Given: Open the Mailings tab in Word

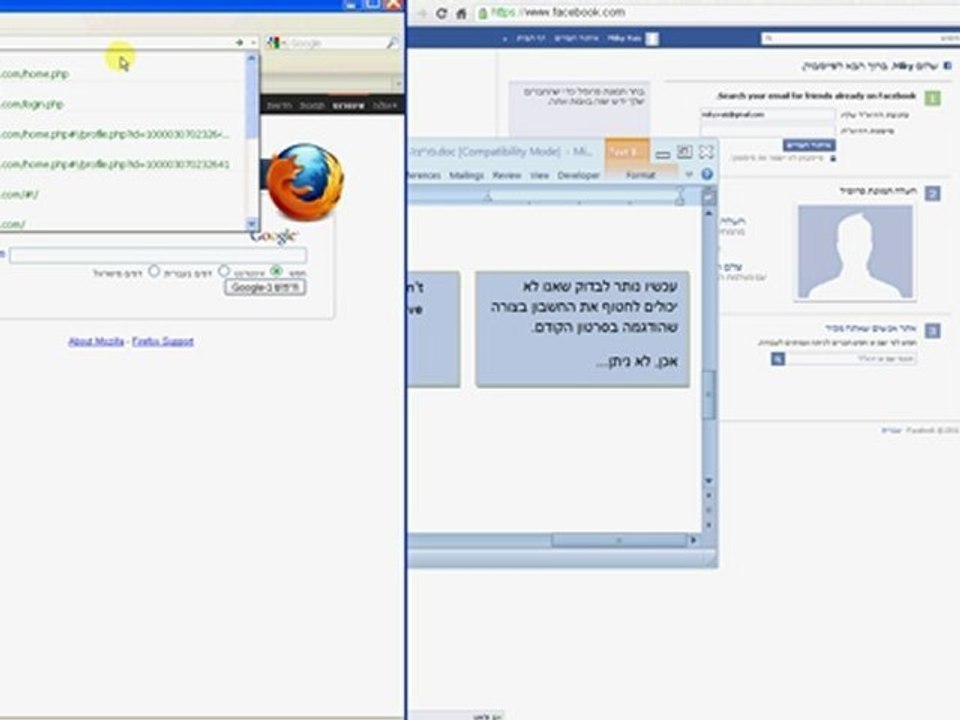Looking at the screenshot, I should coord(467,175).
